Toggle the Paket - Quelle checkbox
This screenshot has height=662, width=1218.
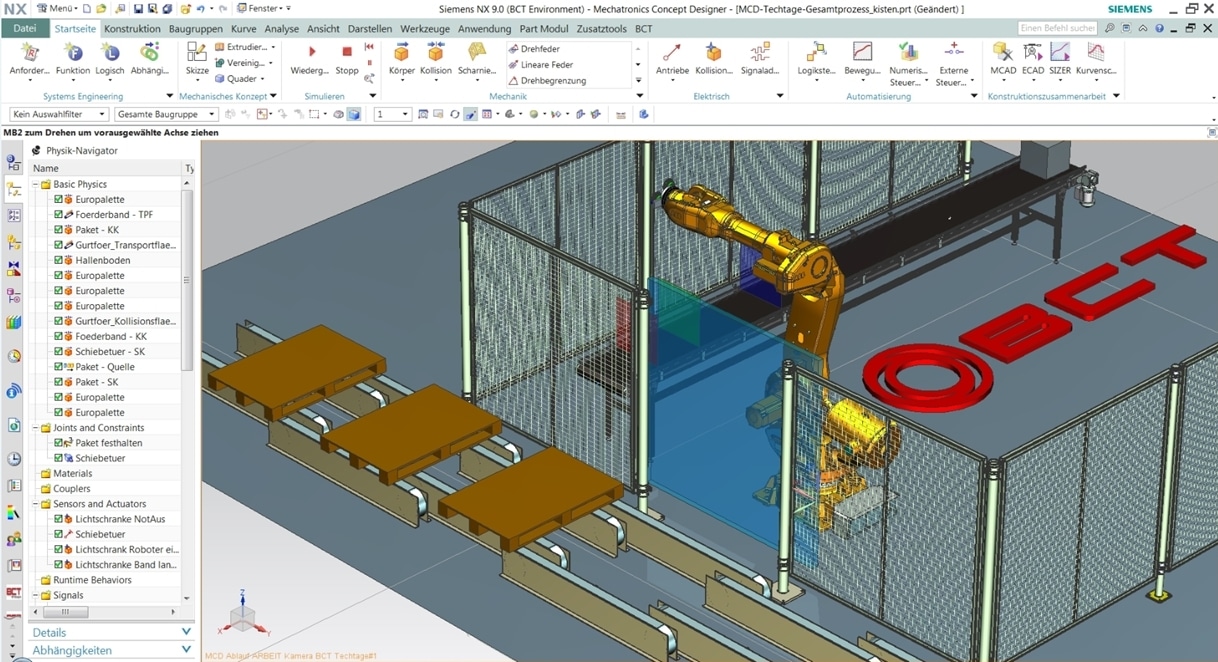pos(59,367)
